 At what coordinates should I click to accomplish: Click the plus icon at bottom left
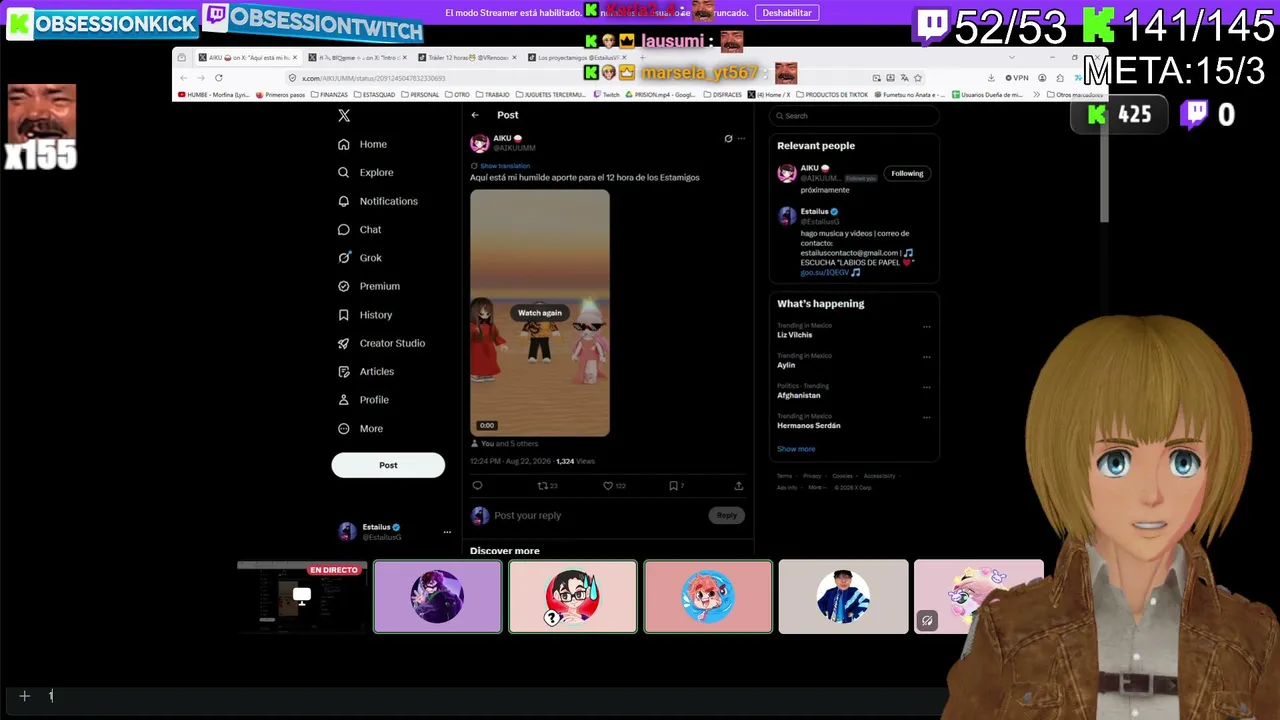[x=25, y=696]
